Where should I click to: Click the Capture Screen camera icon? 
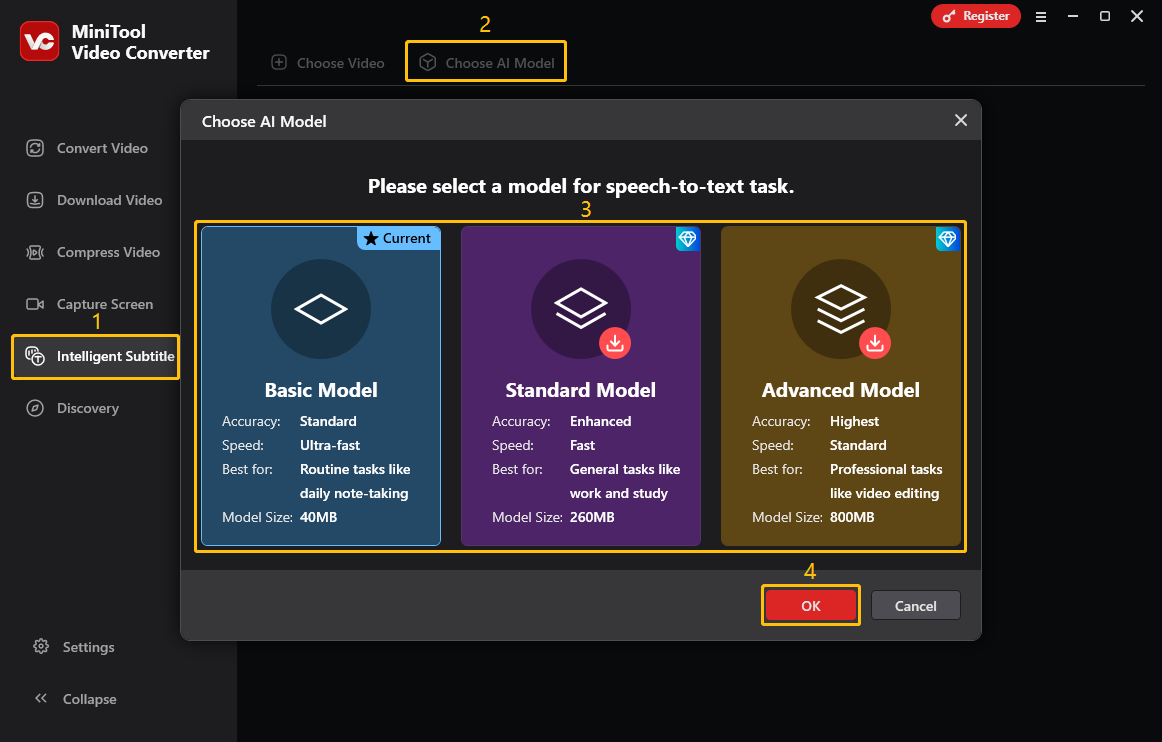tap(35, 304)
